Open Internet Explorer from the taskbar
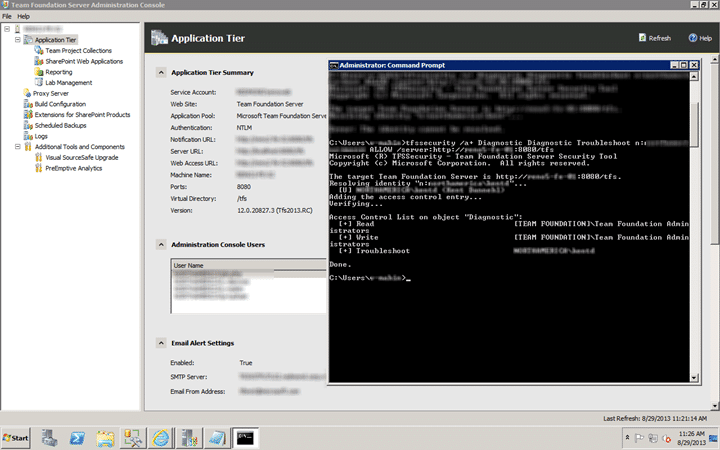The image size is (720, 450). (161, 438)
